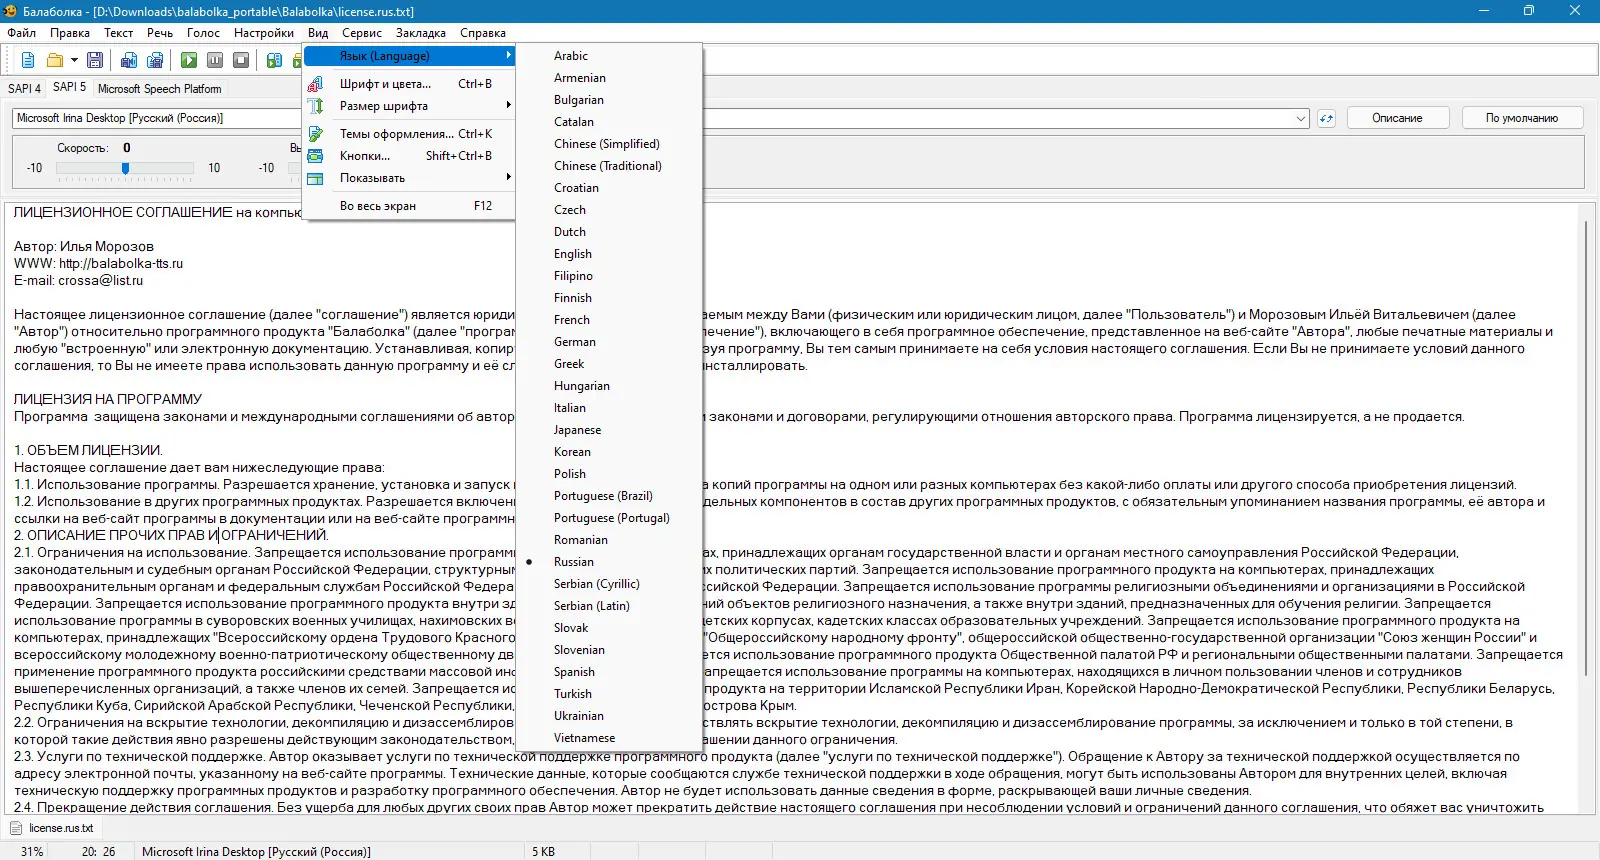Click the Вид menu in the menu bar
The height and width of the screenshot is (860, 1600).
click(318, 33)
